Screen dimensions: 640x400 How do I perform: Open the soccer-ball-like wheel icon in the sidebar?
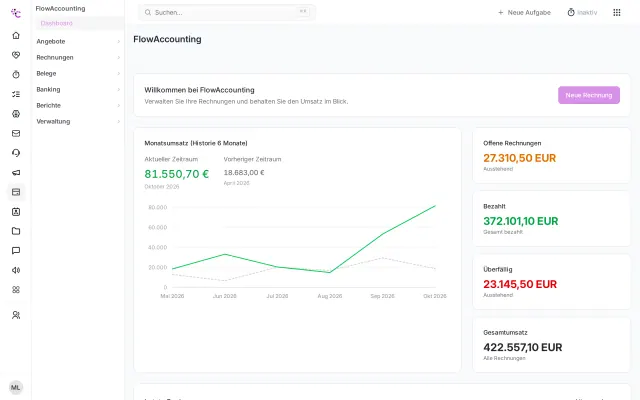(x=16, y=114)
